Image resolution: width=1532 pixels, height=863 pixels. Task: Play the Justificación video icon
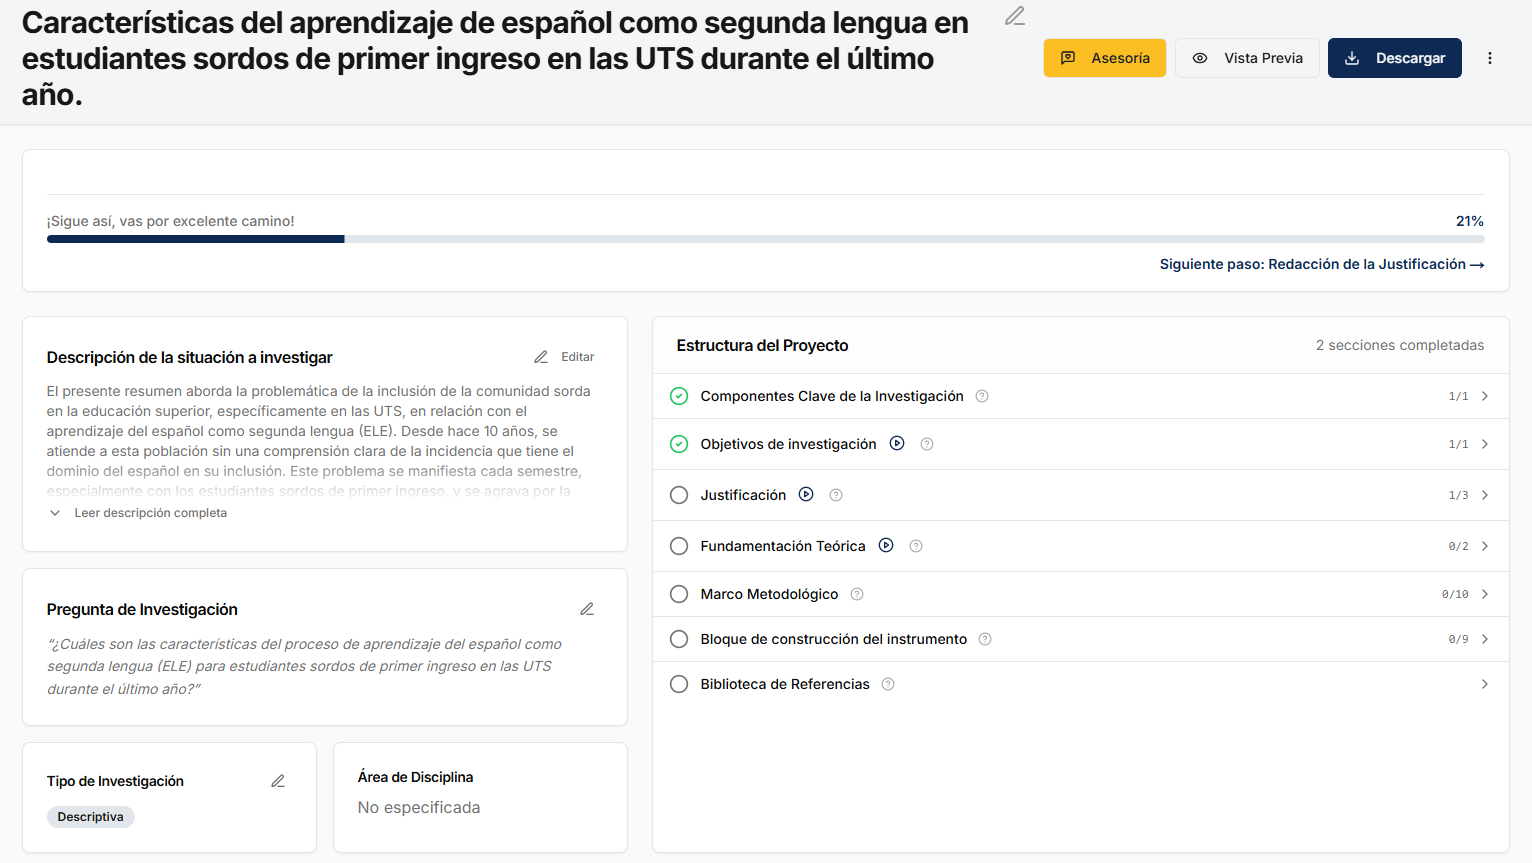[x=806, y=494]
